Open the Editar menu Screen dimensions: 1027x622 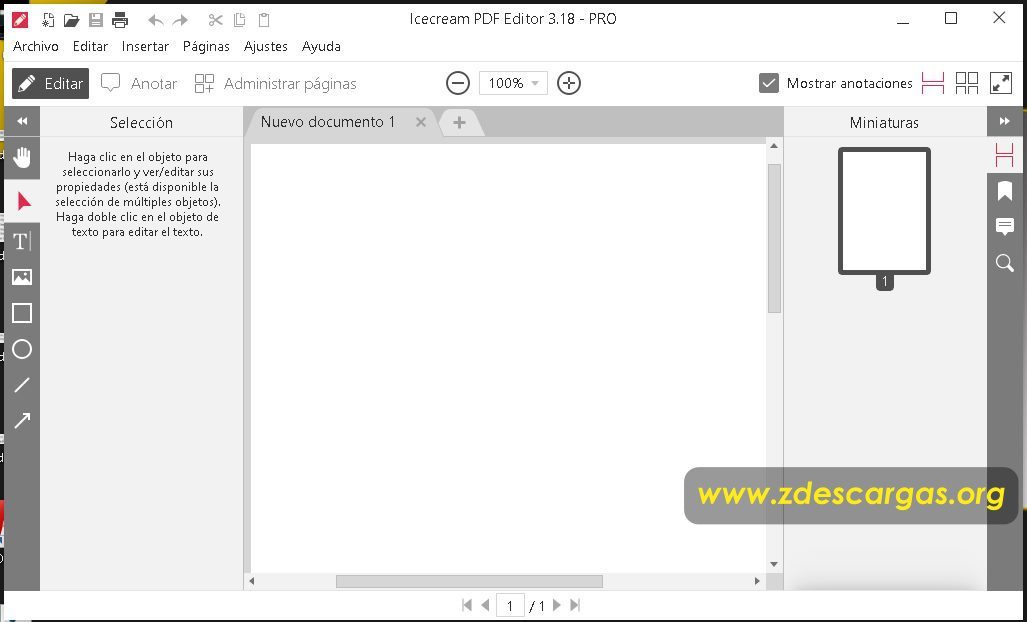coord(90,46)
